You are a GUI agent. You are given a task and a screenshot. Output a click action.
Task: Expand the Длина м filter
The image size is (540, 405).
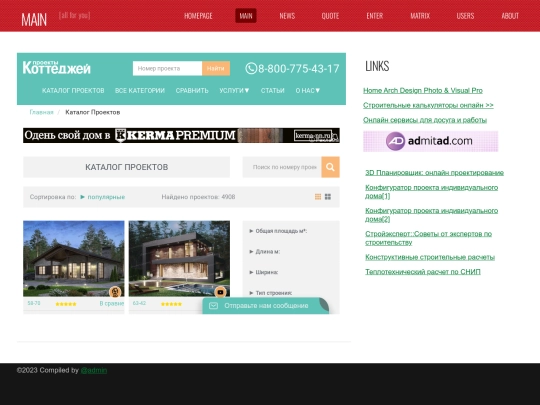[264, 252]
